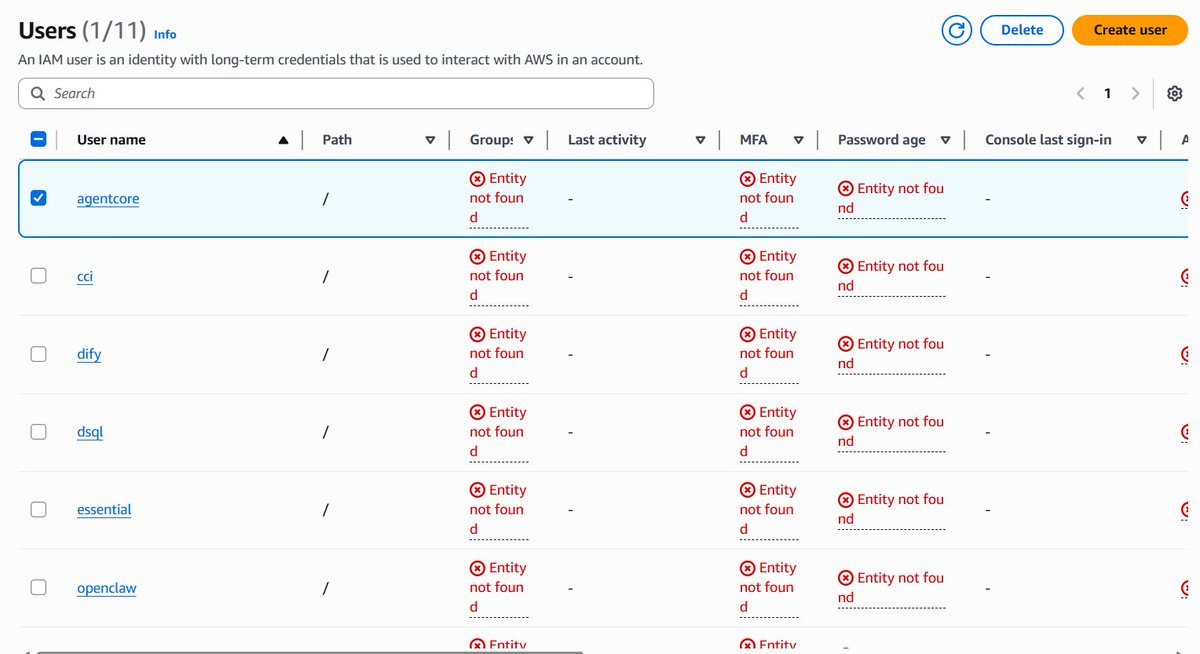
Task: Toggle the select-all users checkbox
Action: pos(38,140)
